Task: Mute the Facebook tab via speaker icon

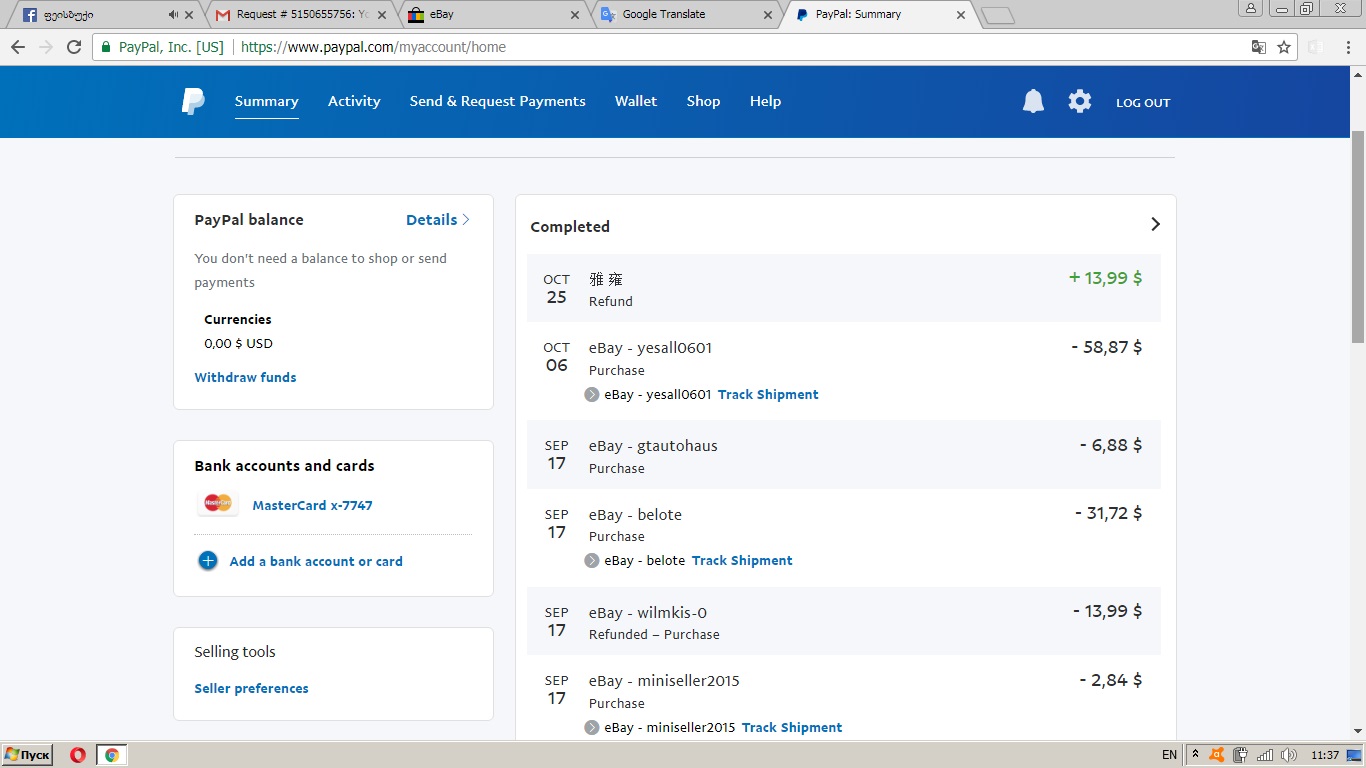Action: [174, 15]
